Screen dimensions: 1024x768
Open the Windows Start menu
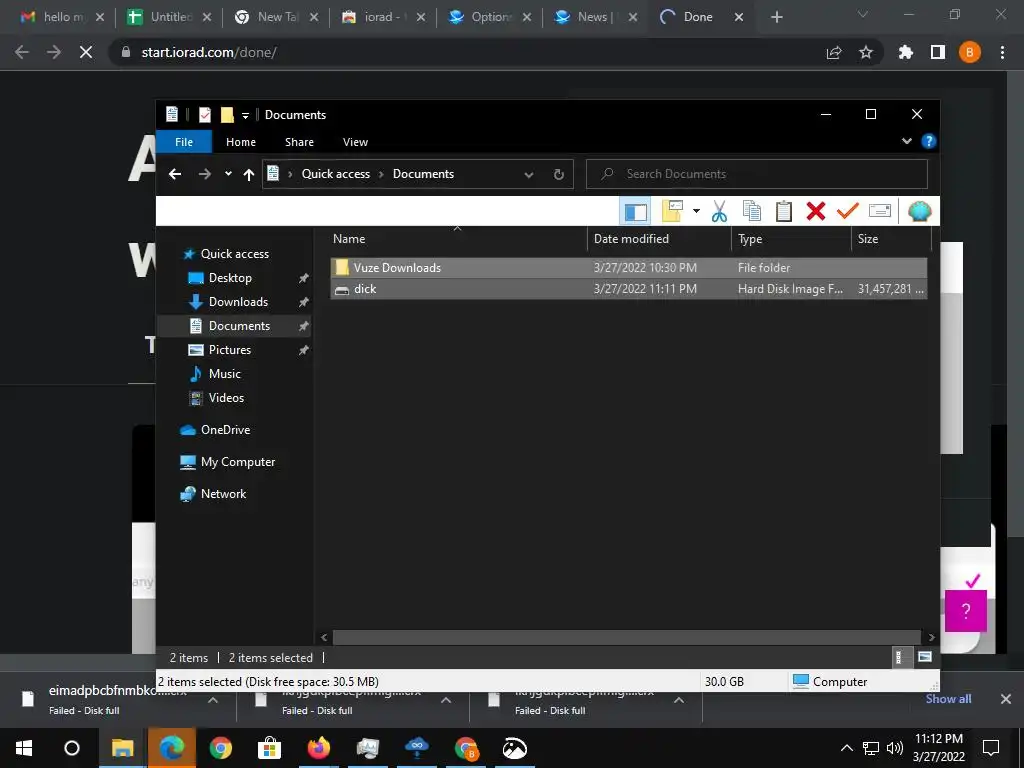click(x=24, y=748)
